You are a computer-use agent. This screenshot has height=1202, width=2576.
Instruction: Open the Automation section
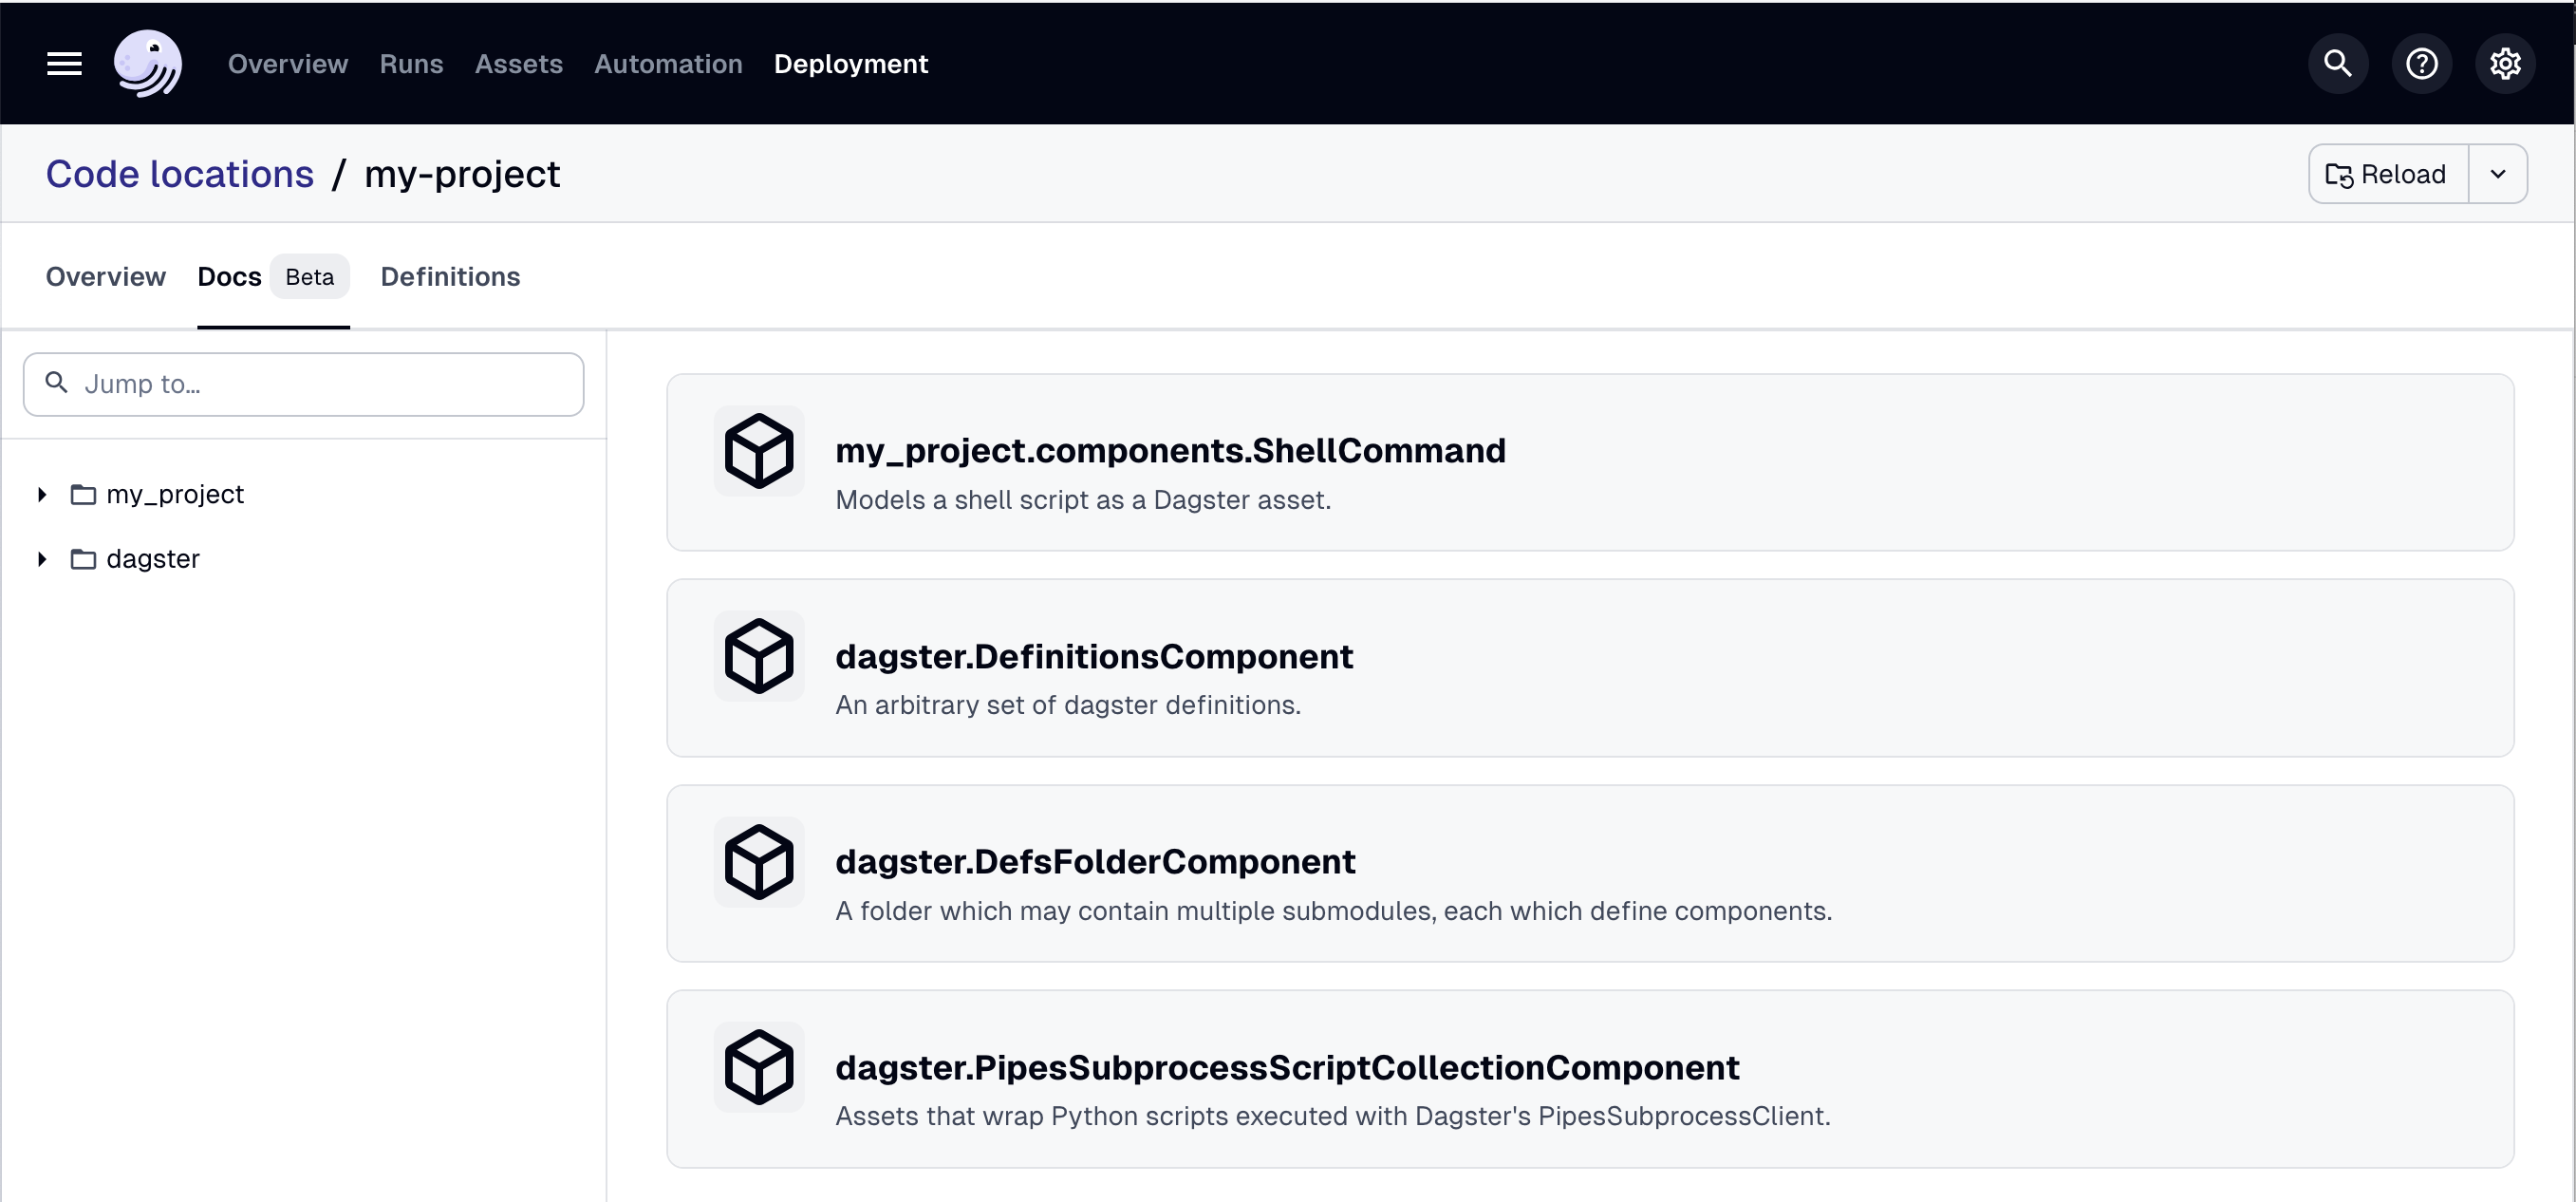668,63
